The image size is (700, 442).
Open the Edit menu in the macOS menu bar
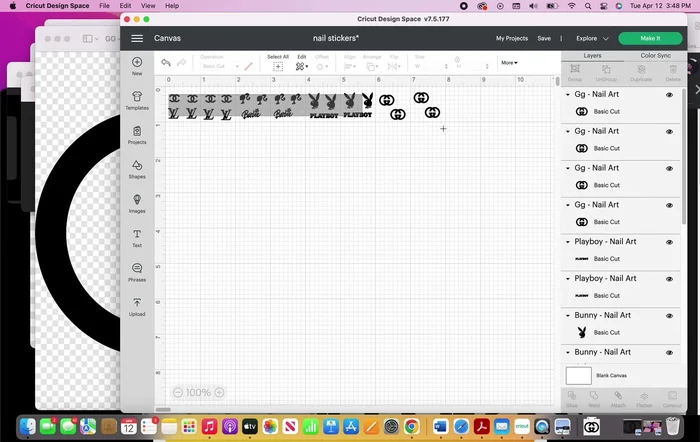[x=125, y=6]
